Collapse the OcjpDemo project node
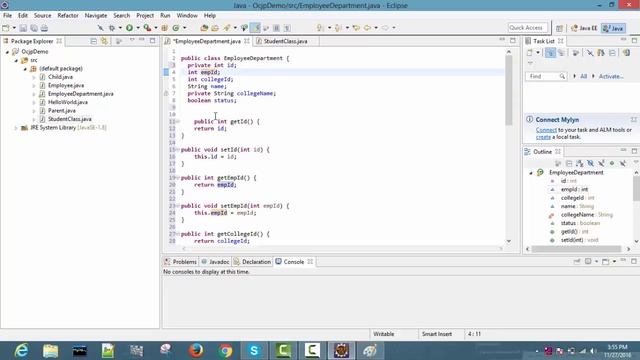Viewport: 640px width, 360px height. 7,52
